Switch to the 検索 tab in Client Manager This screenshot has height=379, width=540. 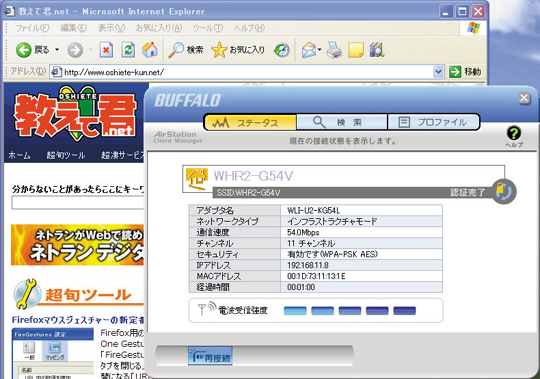342,122
